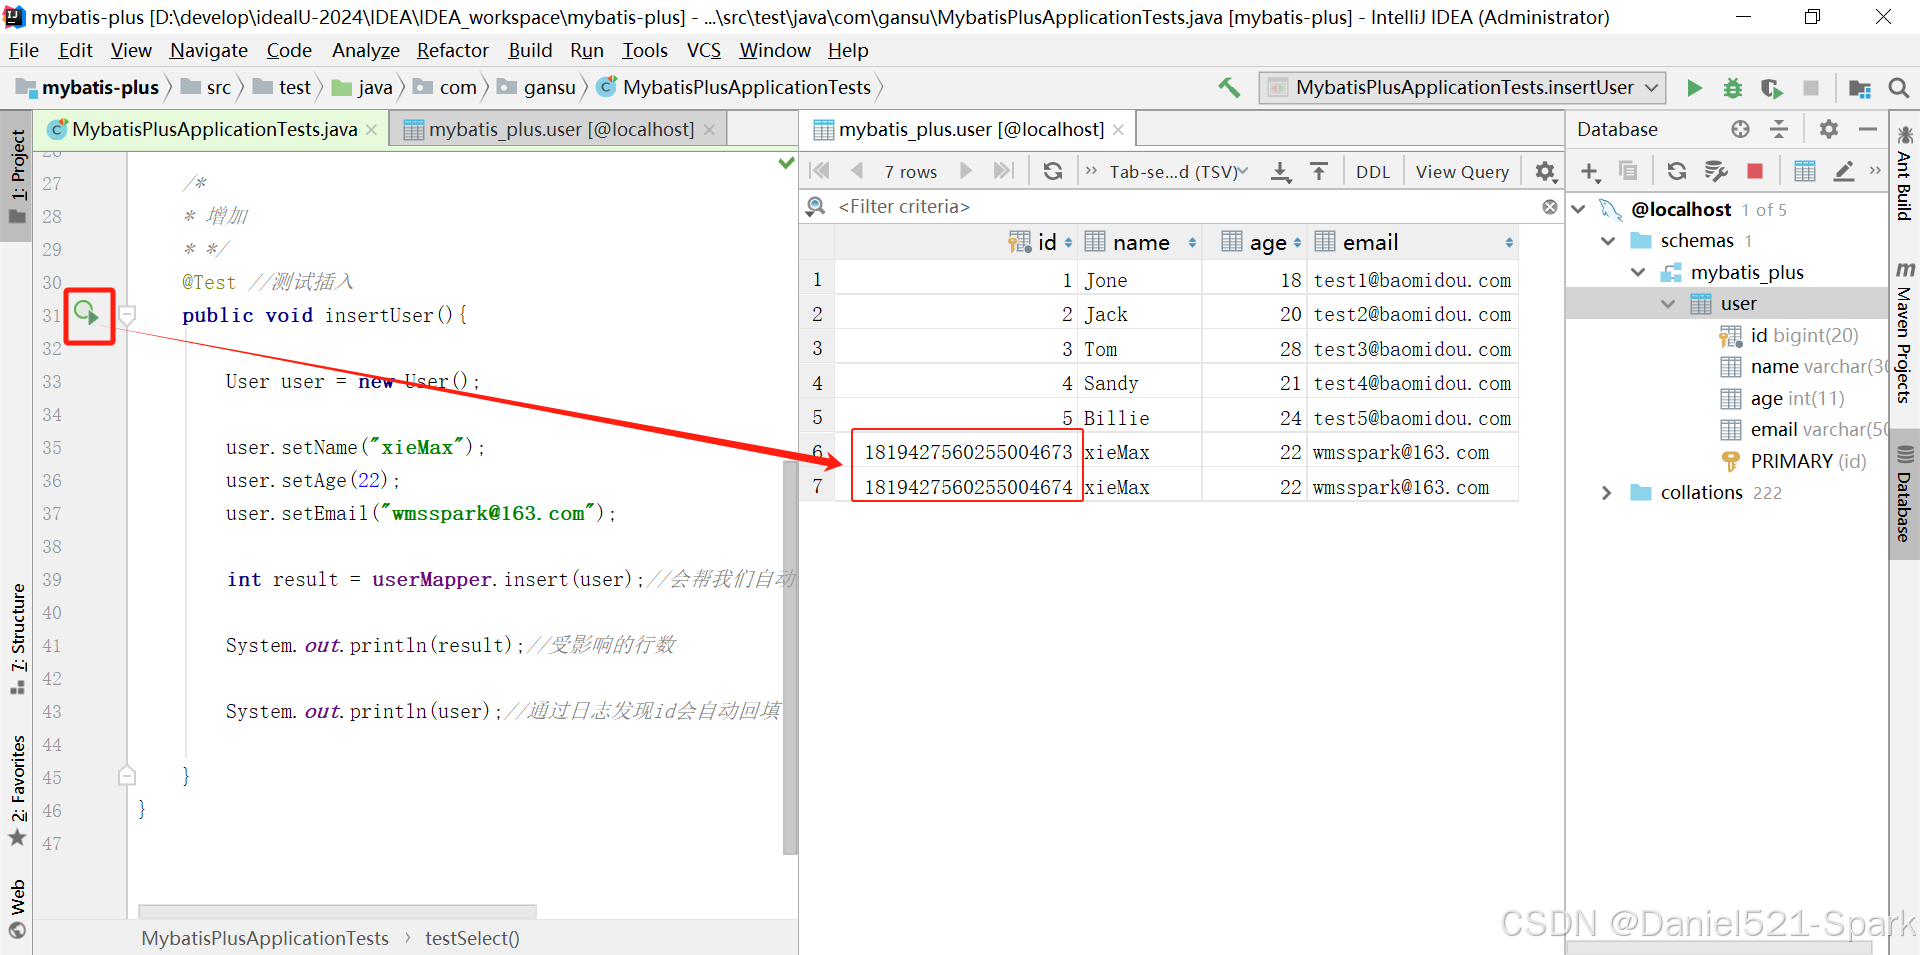Open Database panel settings gear
This screenshot has width=1920, height=955.
[1829, 129]
